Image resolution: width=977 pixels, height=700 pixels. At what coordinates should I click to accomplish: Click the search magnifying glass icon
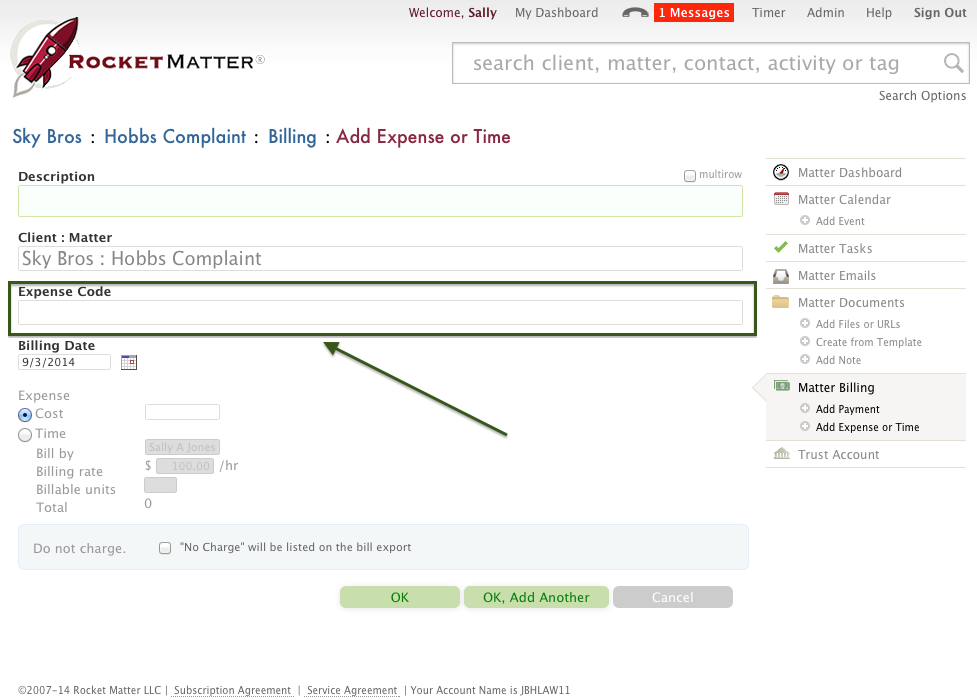coord(954,64)
